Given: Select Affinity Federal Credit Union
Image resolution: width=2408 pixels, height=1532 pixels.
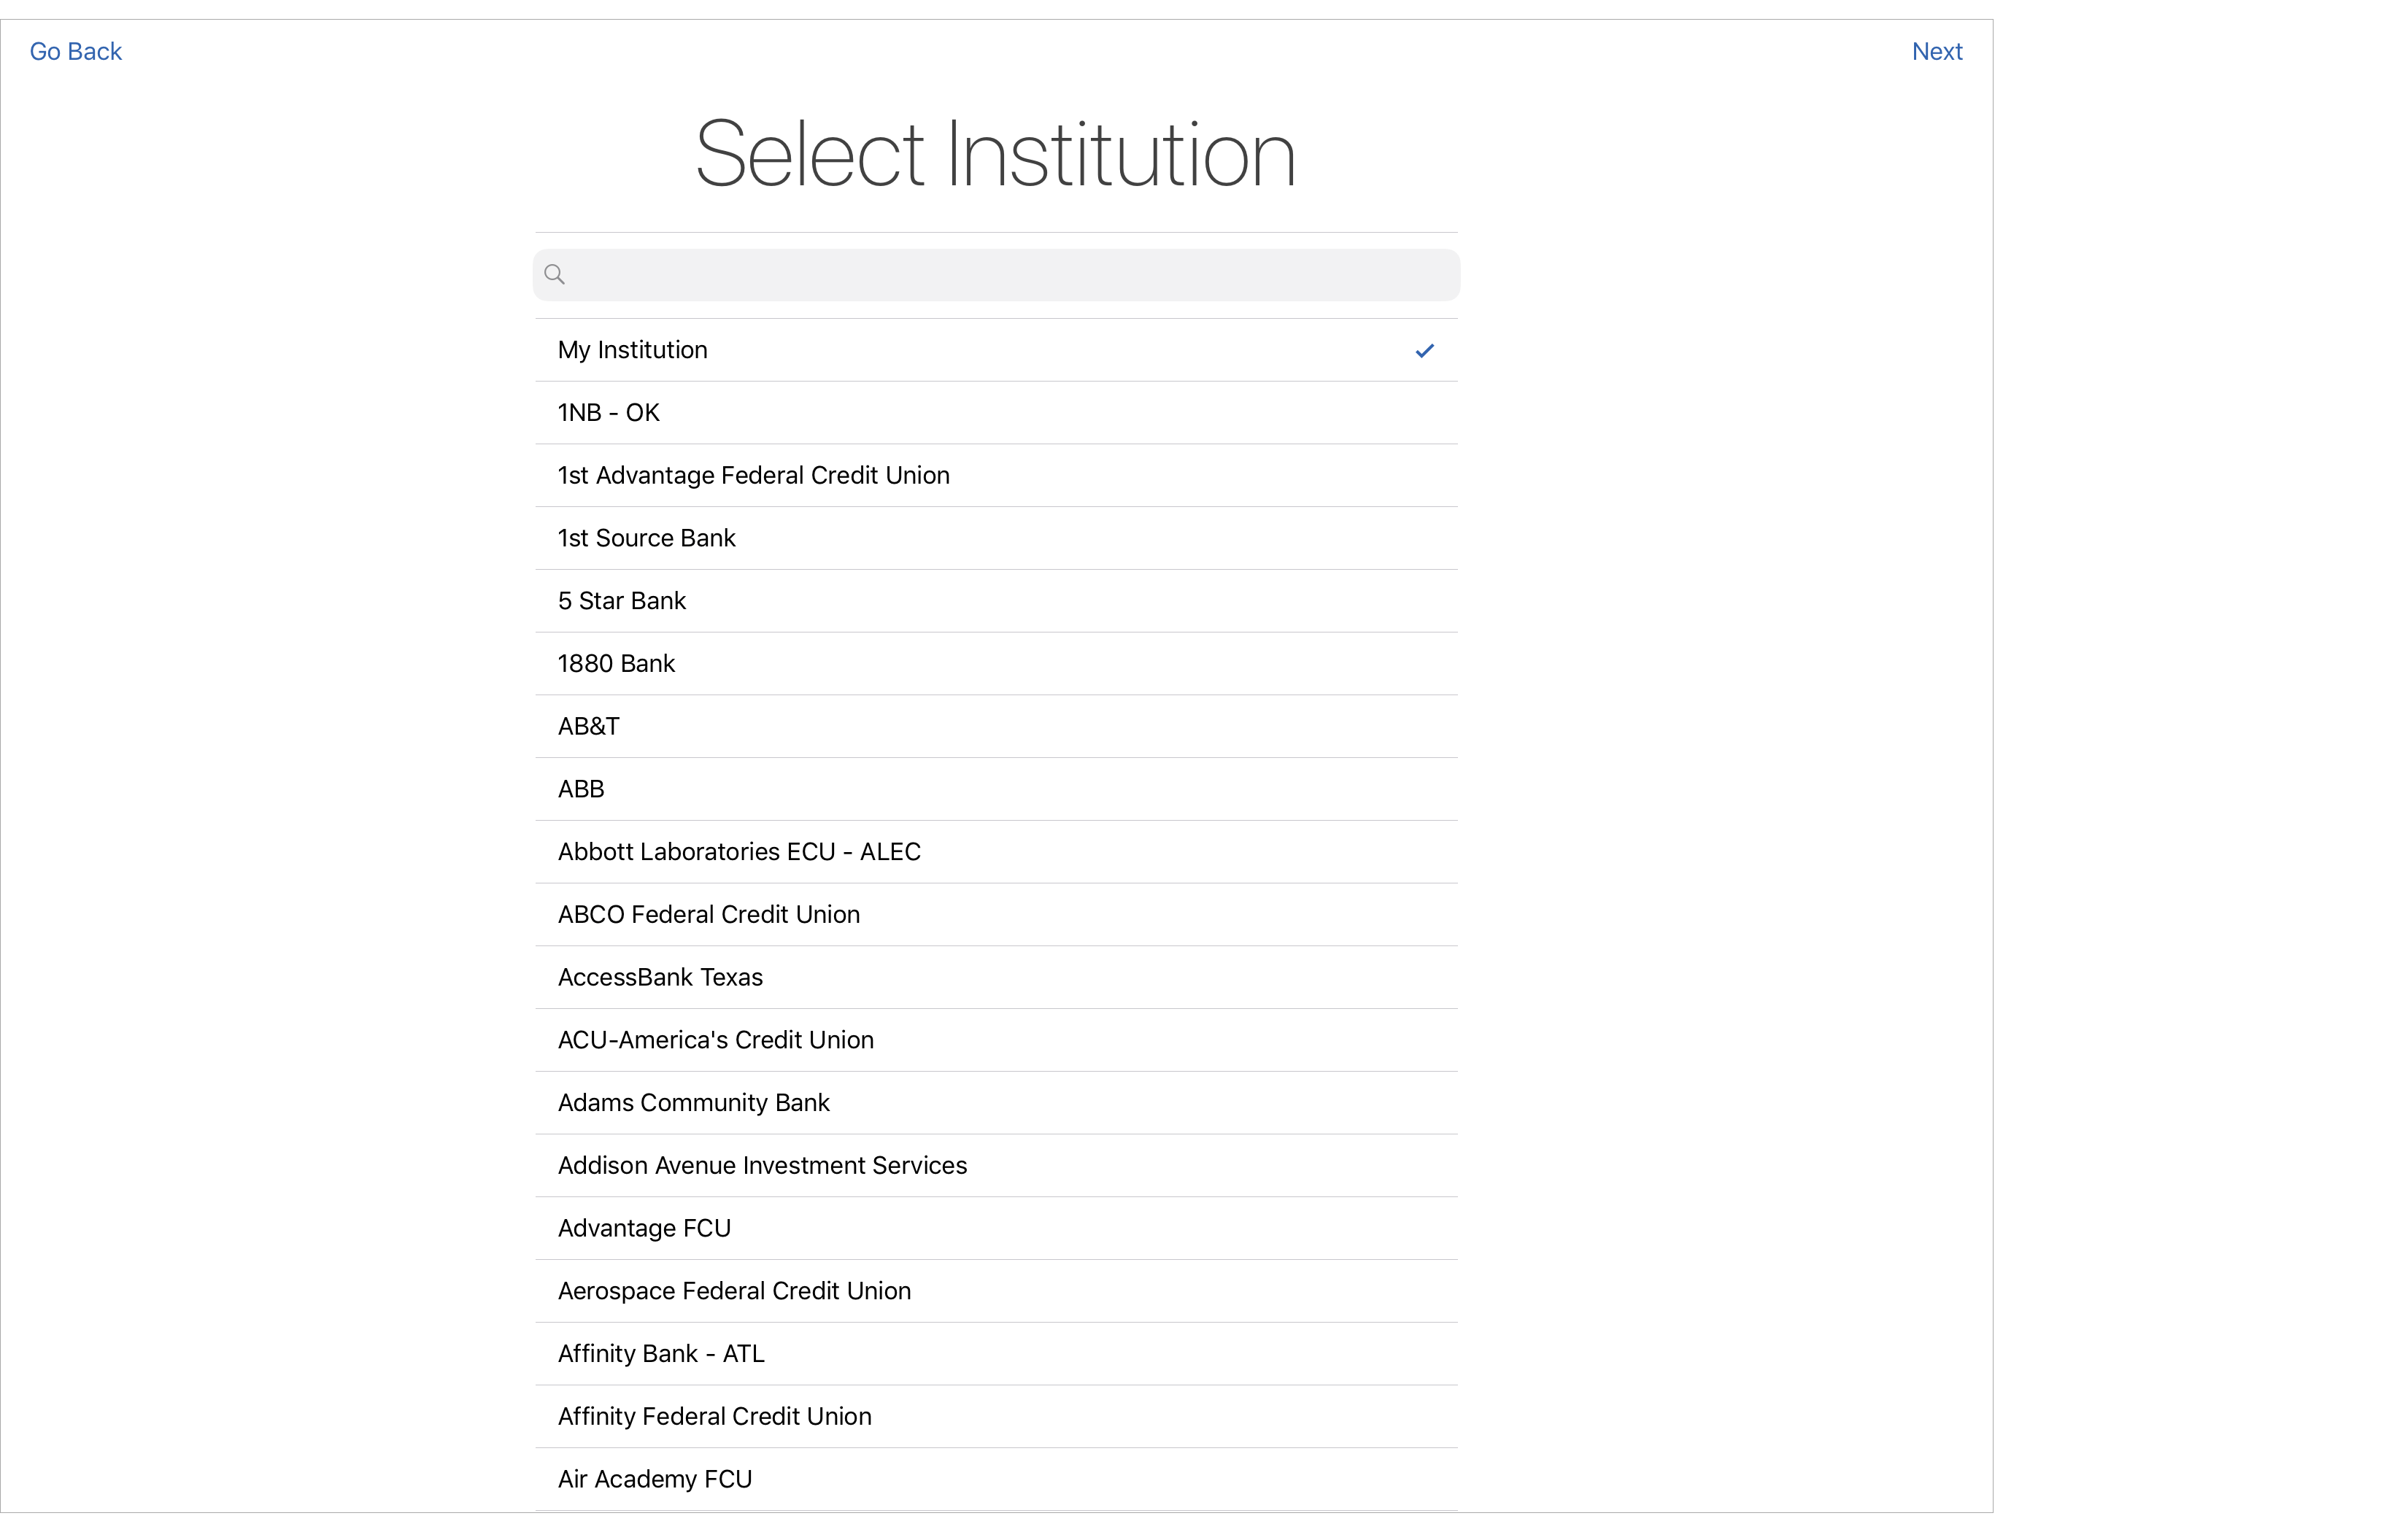Looking at the screenshot, I should click(x=714, y=1416).
